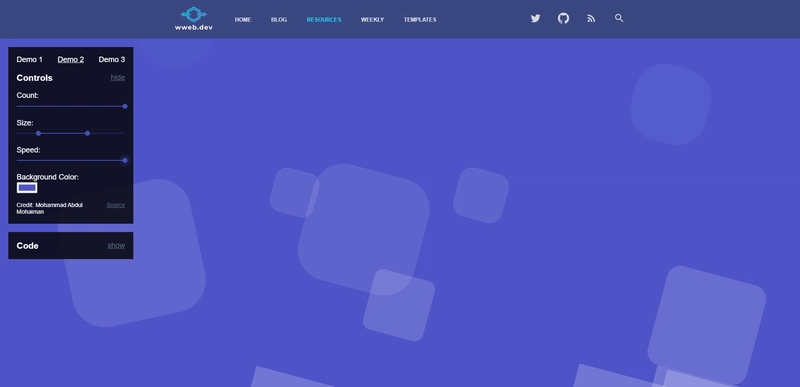
Task: Open the Blog menu item
Action: (279, 19)
